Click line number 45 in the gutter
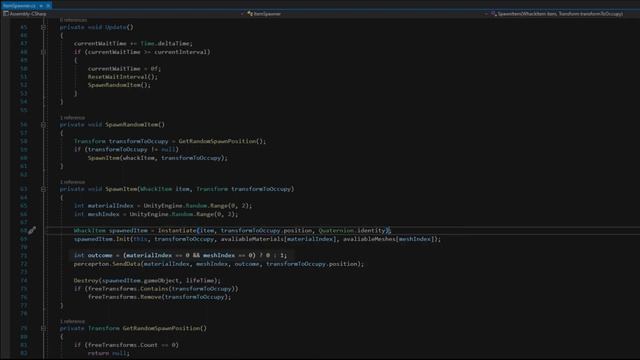This screenshot has height=360, width=640. 24,27
